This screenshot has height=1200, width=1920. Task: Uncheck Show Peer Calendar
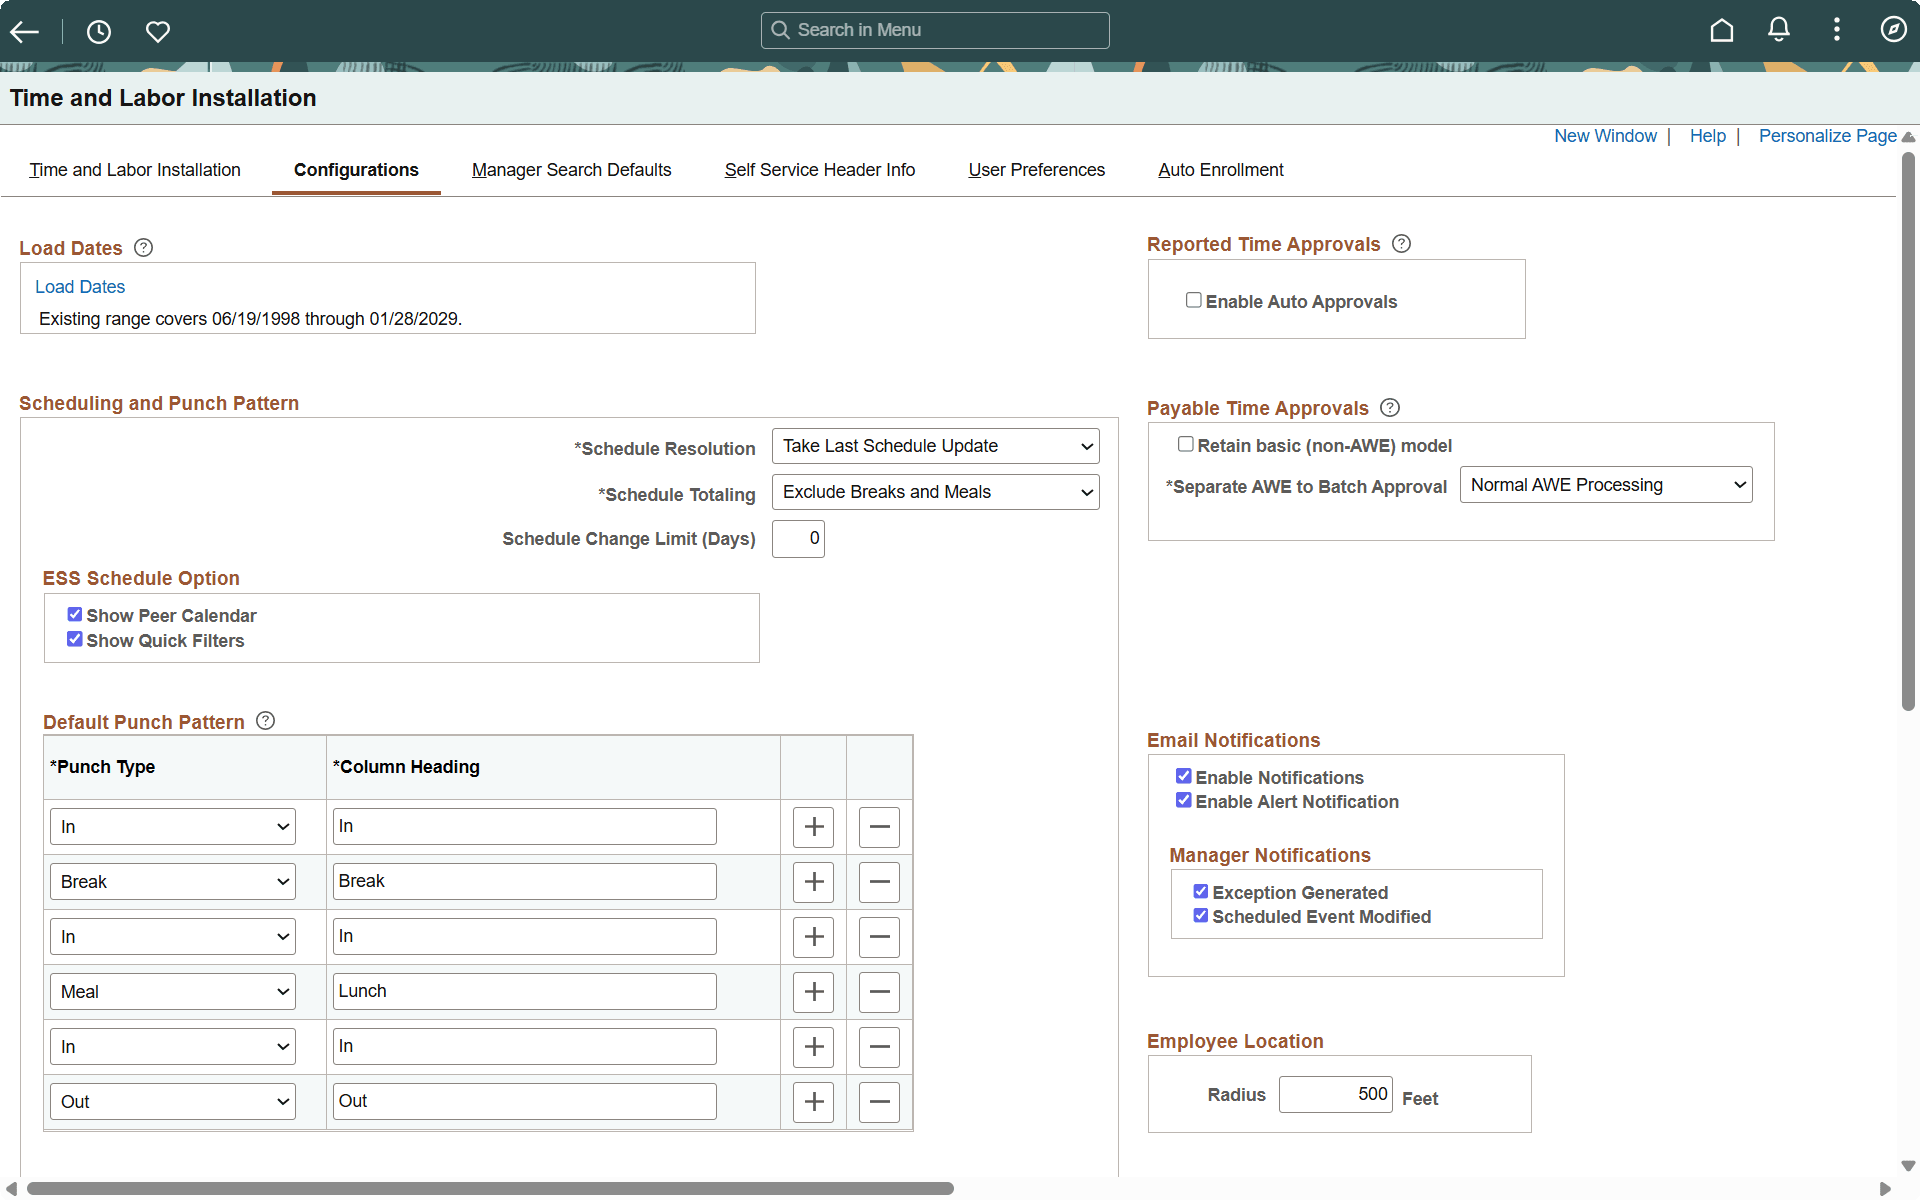(x=75, y=615)
